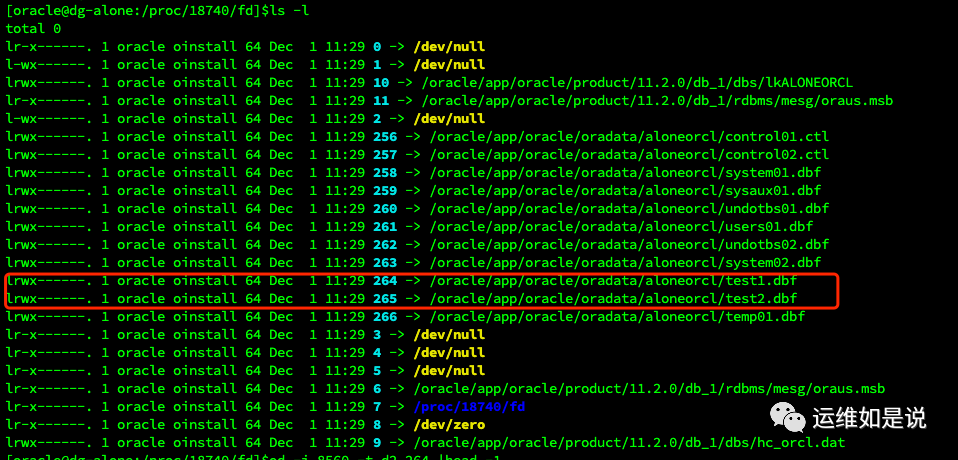This screenshot has height=460, width=958.
Task: Select the test1.dbf file path
Action: [x=613, y=281]
